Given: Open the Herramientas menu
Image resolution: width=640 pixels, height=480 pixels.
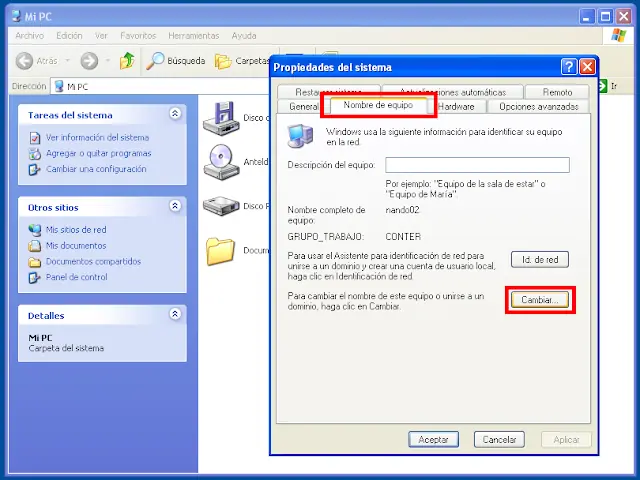Looking at the screenshot, I should coord(193,36).
